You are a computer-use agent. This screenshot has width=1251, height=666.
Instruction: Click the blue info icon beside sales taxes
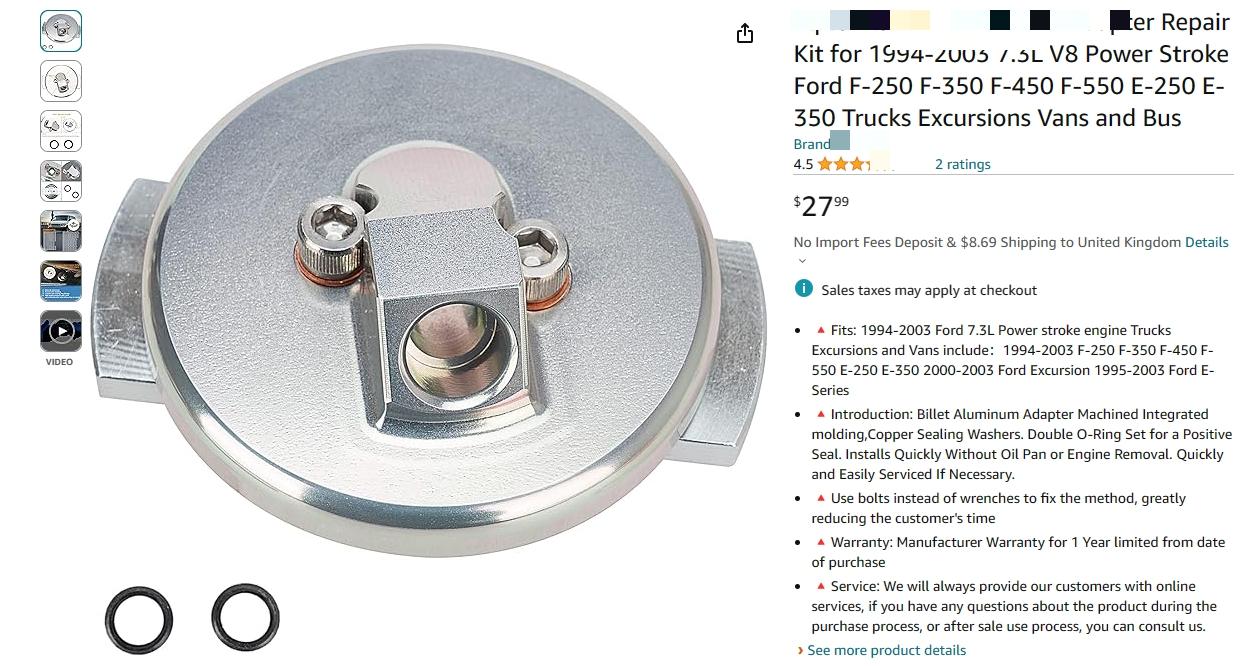pos(803,289)
